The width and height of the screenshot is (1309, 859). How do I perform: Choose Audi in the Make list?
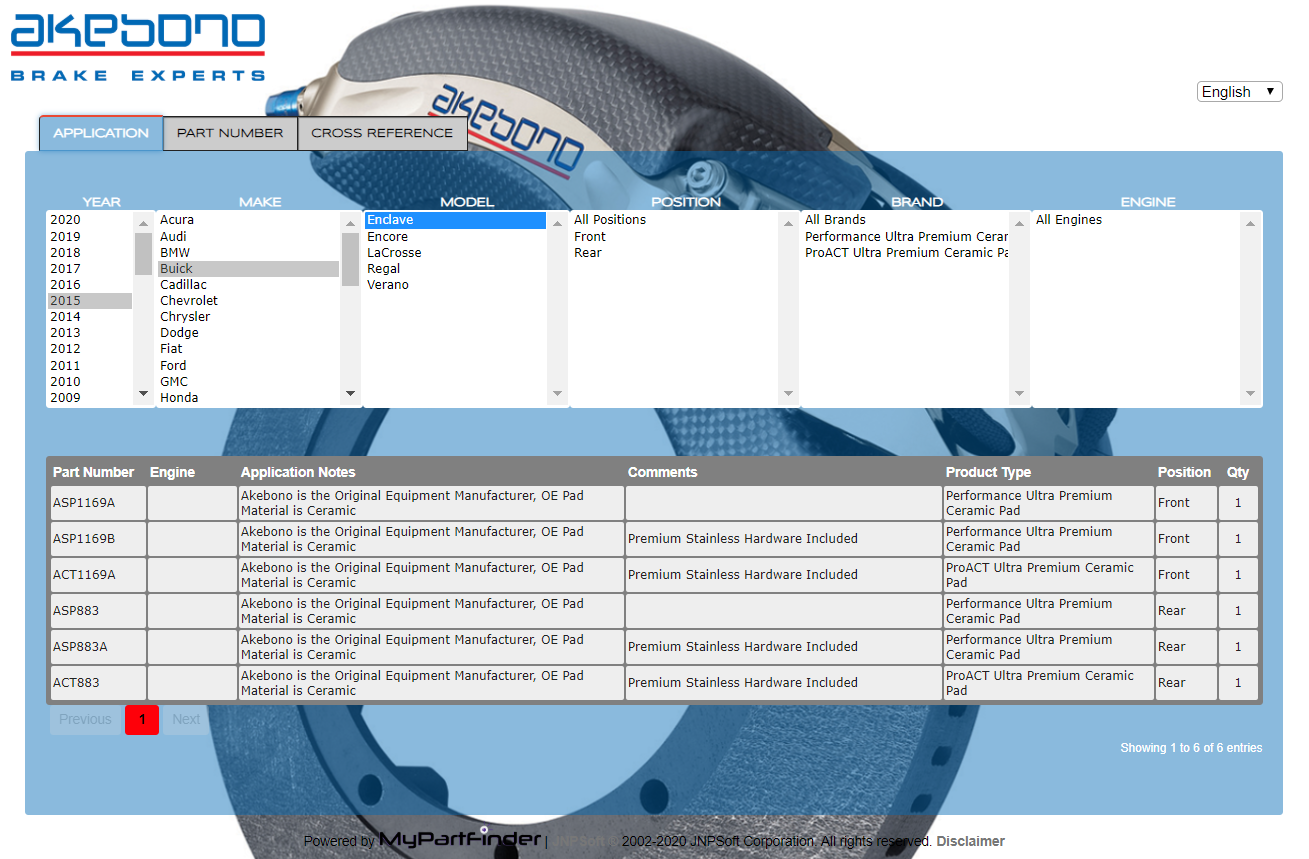248,237
